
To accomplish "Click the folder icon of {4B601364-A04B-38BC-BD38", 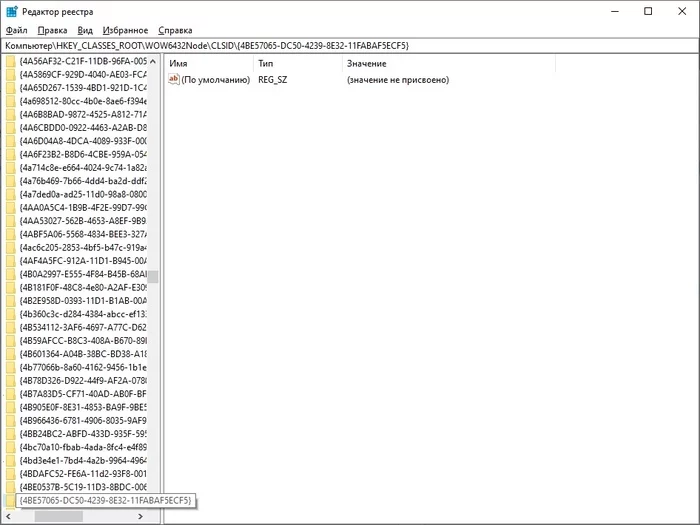I will point(10,353).
